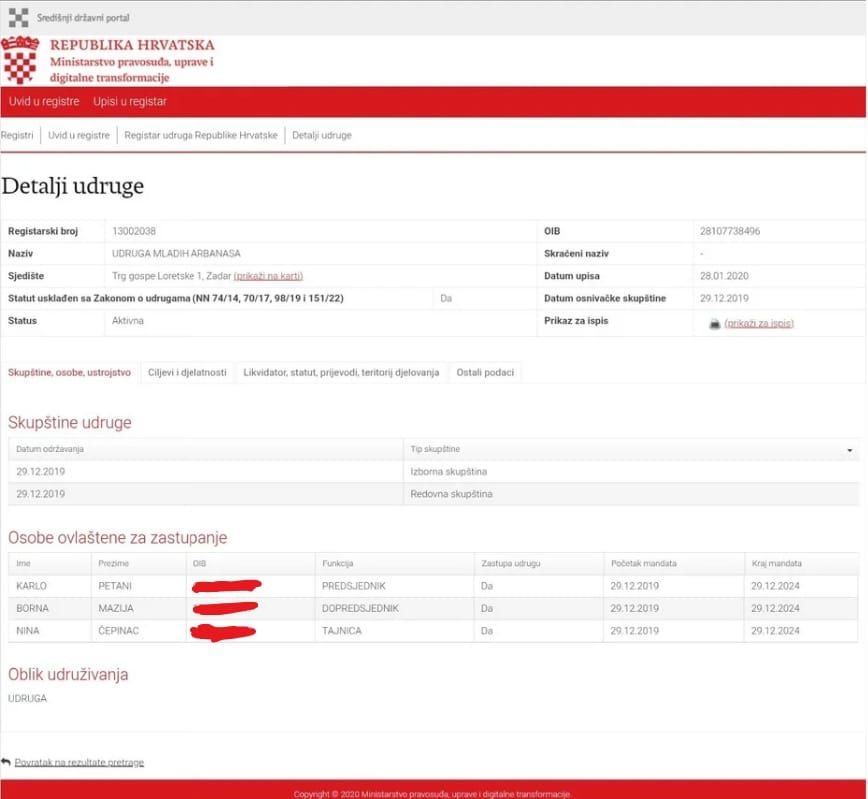
Task: Click the 'Datum održavanja' column header
Action: tap(49, 449)
